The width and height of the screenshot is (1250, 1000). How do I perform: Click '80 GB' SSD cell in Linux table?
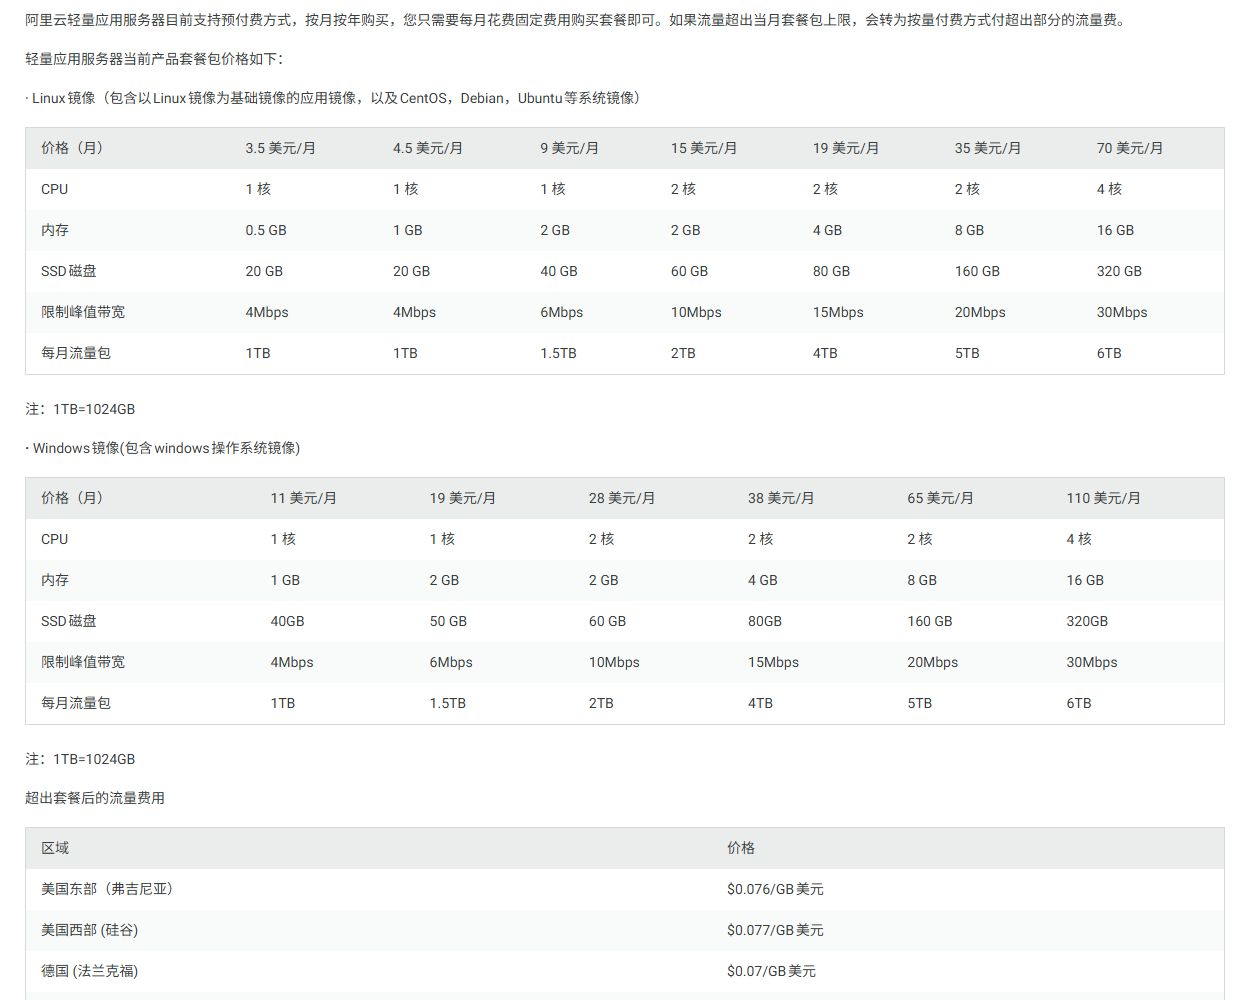tap(831, 271)
